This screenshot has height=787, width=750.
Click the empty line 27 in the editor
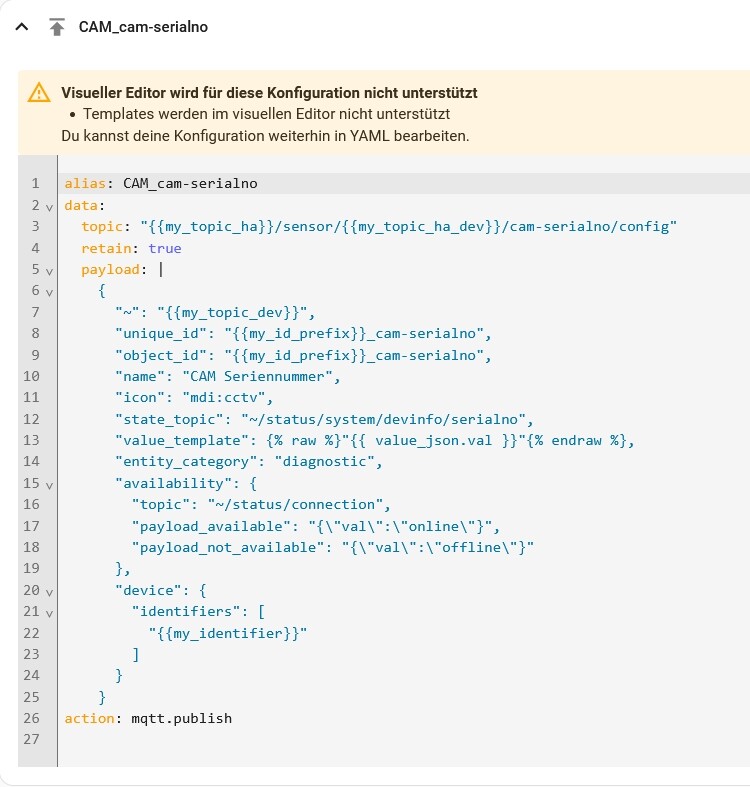pos(300,740)
